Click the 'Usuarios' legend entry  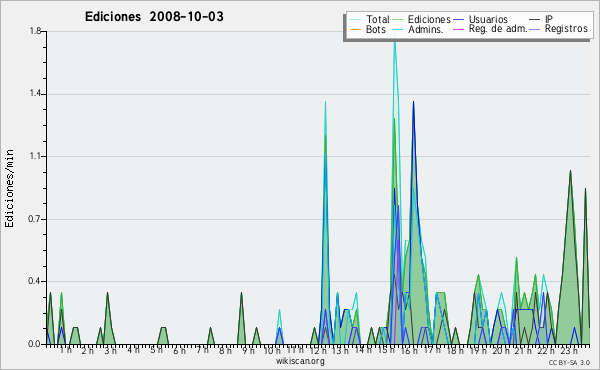[488, 19]
